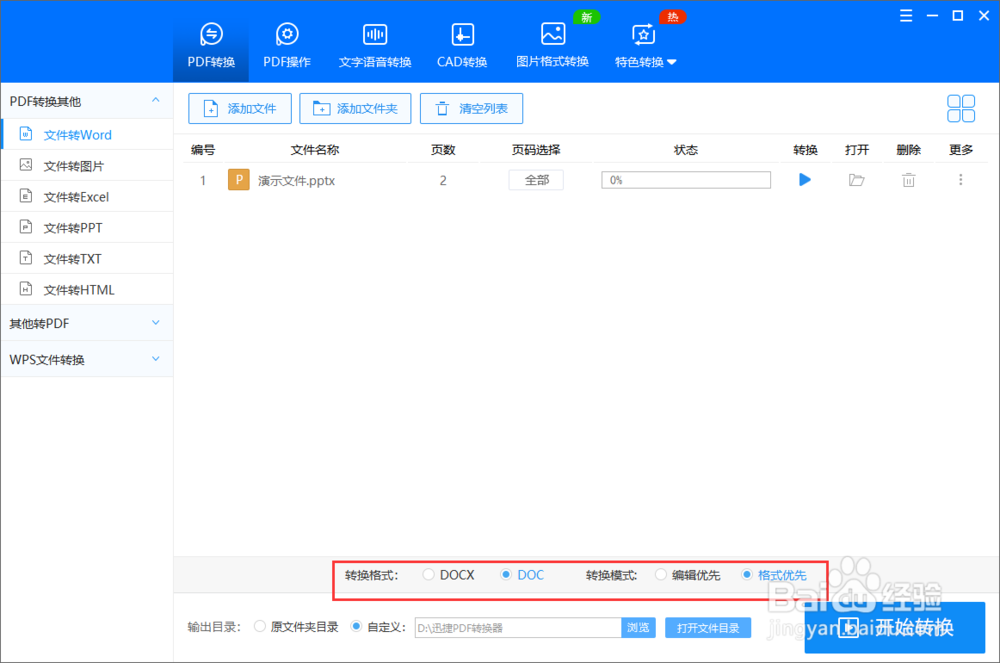The height and width of the screenshot is (663, 1000).
Task: Switch to 文件转Excel conversion
Action: (x=87, y=196)
